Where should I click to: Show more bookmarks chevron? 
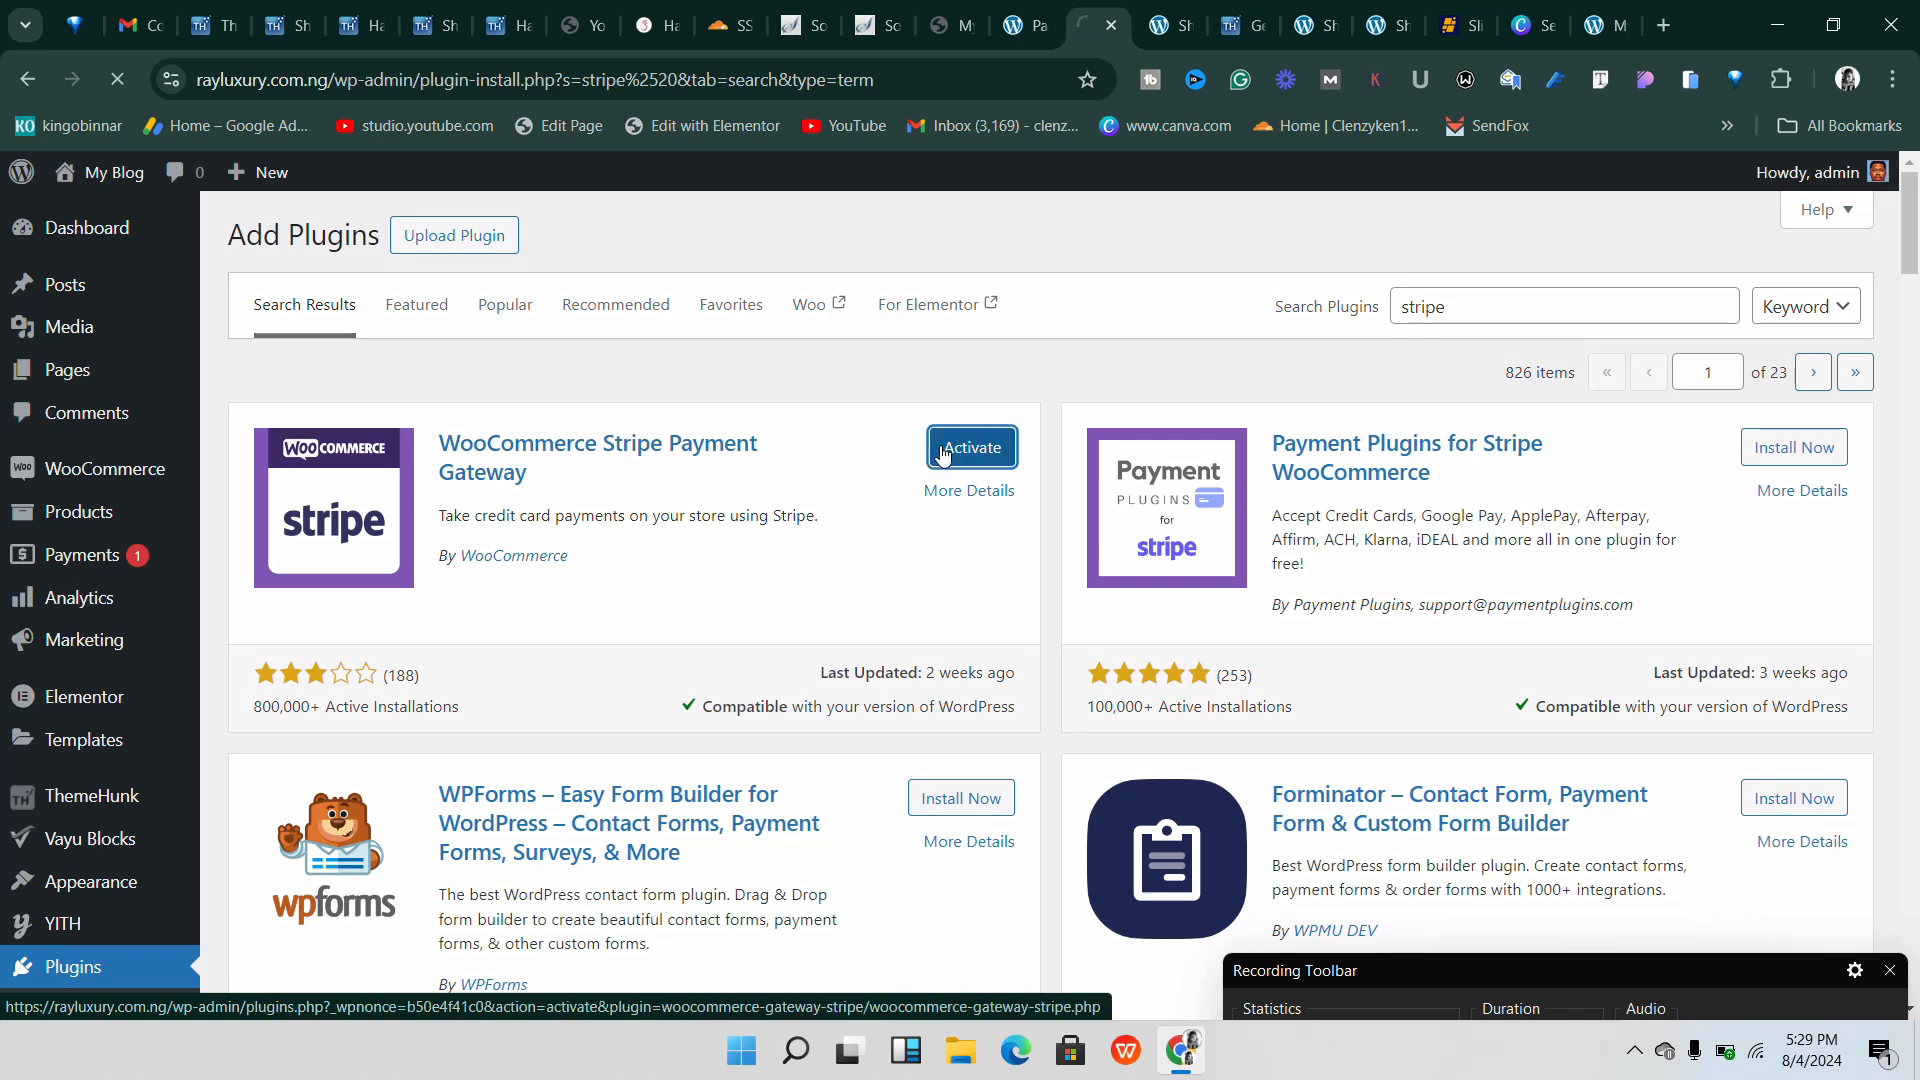point(1727,126)
